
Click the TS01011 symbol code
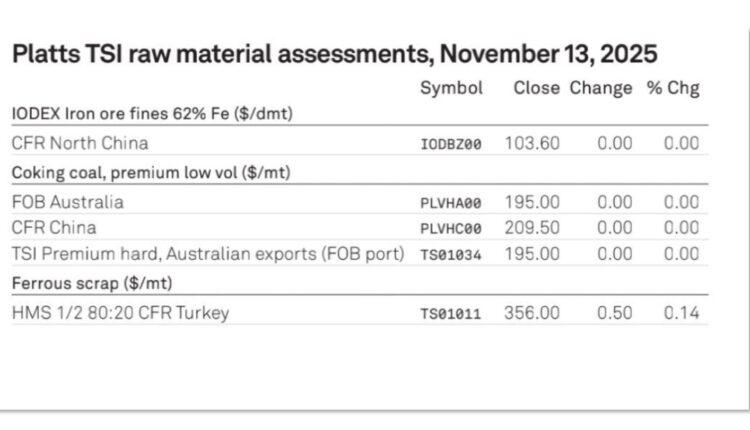tap(451, 314)
